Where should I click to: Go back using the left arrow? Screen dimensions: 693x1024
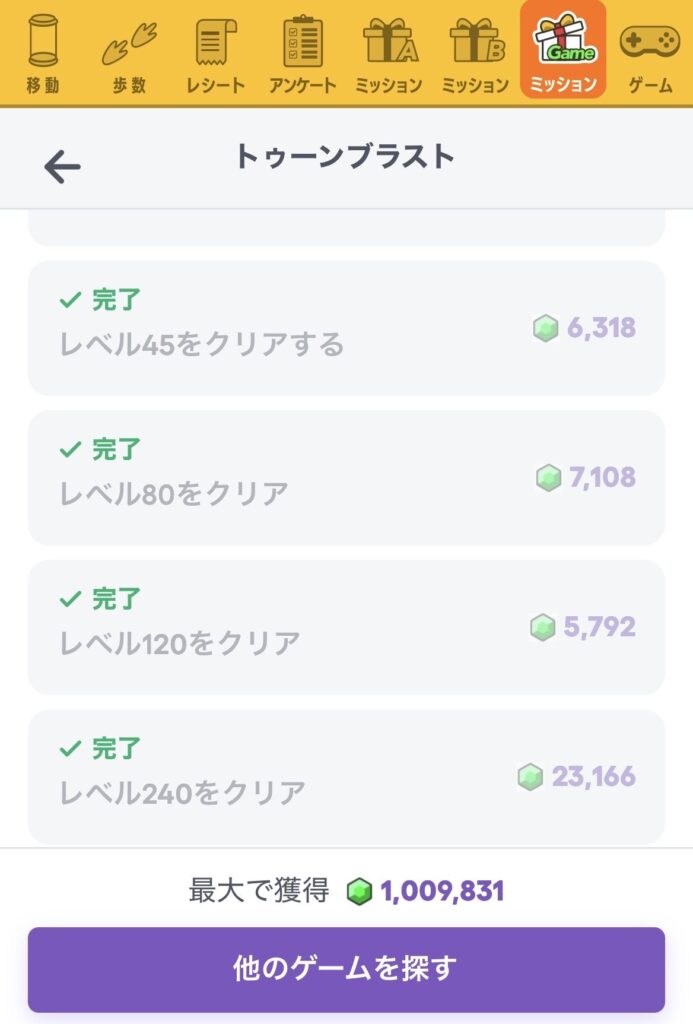point(62,167)
